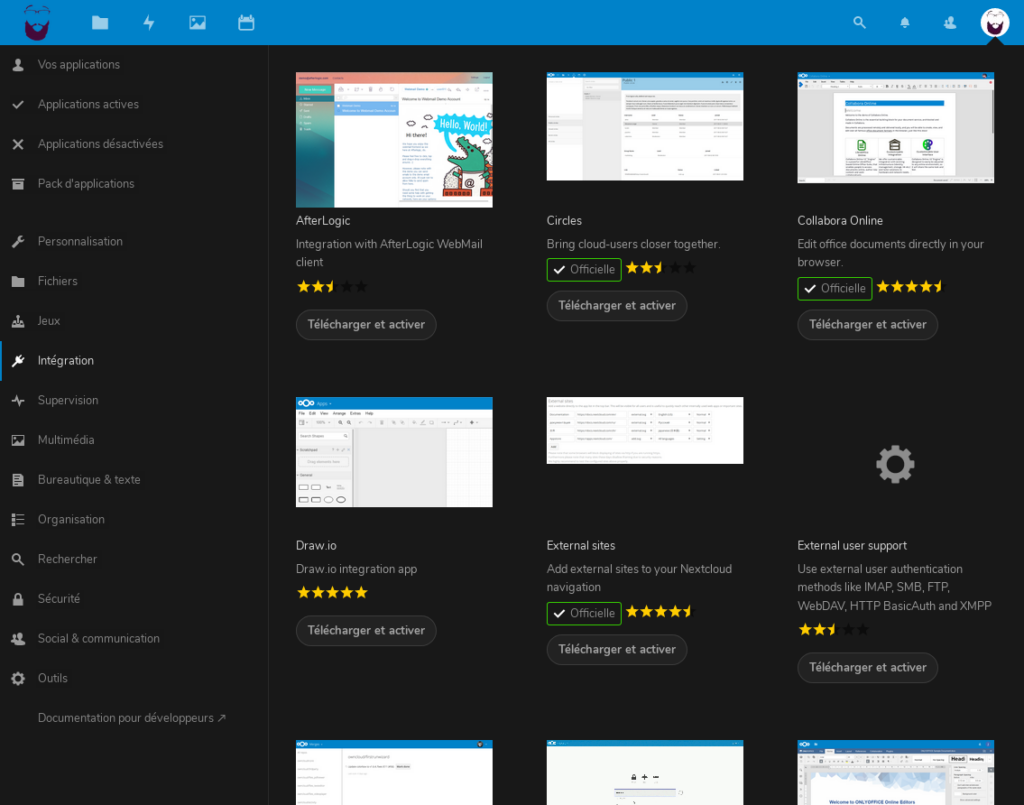1024x805 pixels.
Task: Open the search magnifier in header
Action: tap(859, 22)
